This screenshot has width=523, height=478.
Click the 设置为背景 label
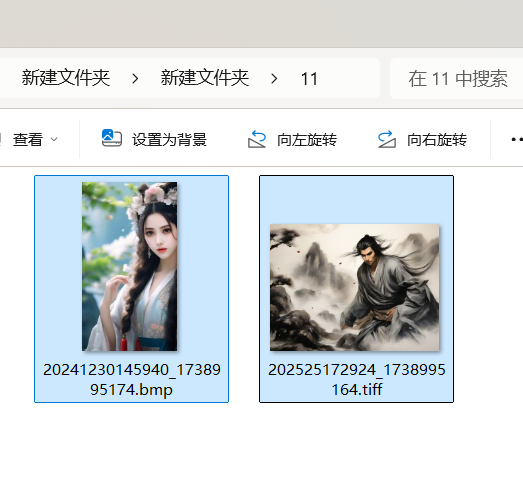tap(169, 139)
